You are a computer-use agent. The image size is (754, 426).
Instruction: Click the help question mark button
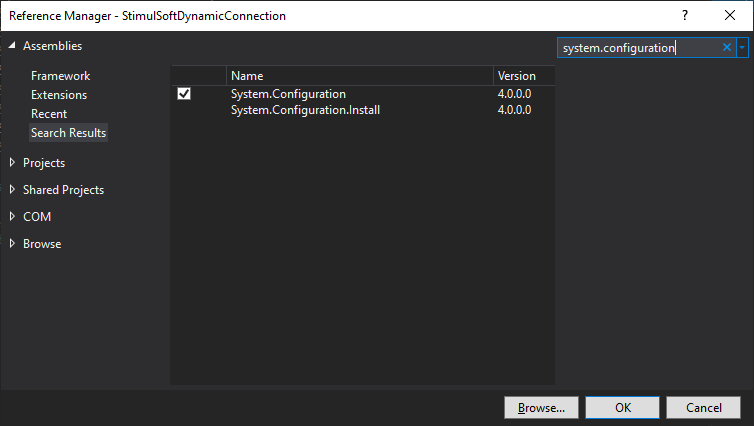pos(685,15)
